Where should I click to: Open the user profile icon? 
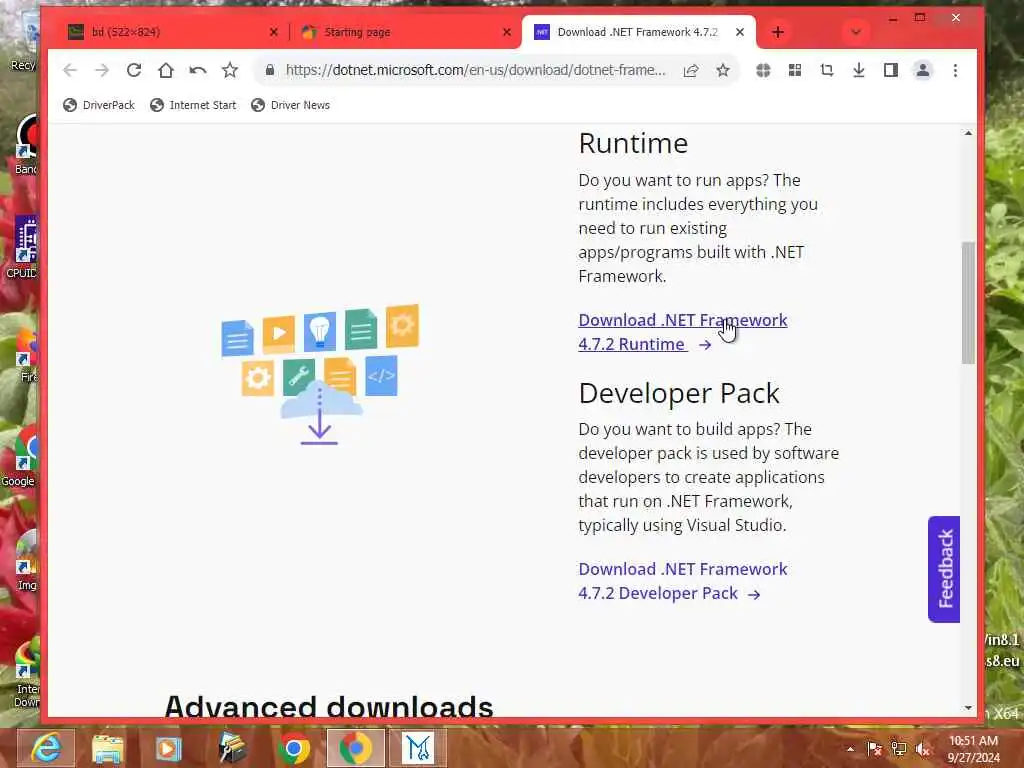click(923, 70)
